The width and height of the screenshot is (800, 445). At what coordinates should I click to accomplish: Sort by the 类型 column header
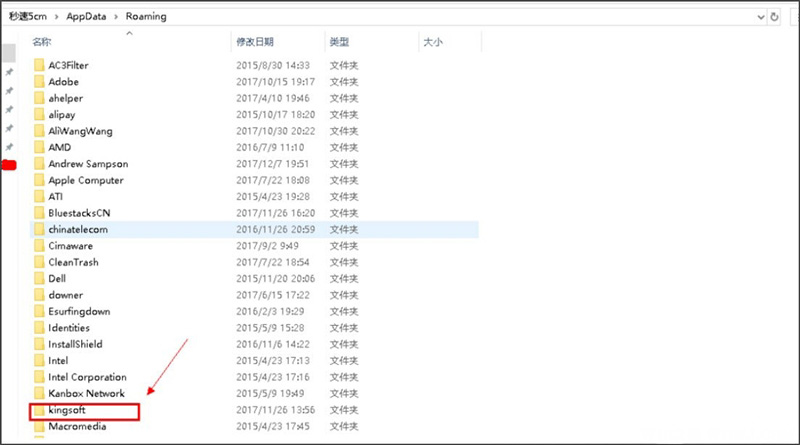tap(339, 42)
